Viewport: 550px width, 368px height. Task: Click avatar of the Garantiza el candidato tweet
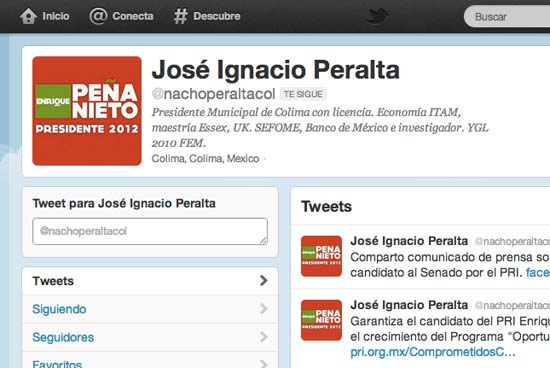pyautogui.click(x=321, y=320)
